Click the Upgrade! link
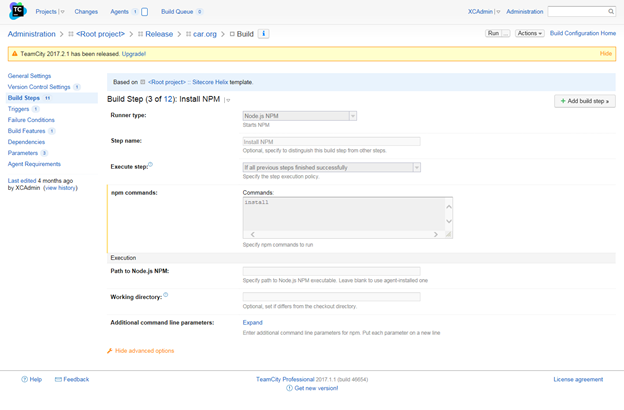 click(x=134, y=54)
